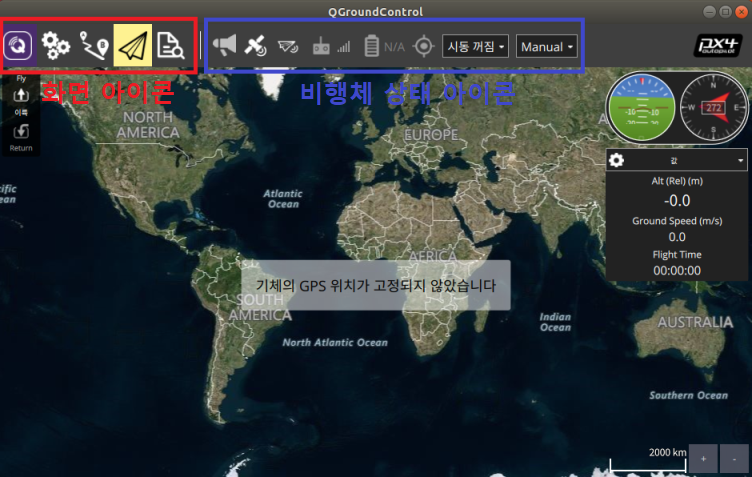This screenshot has width=752, height=477.
Task: Check GPS satellite status icon
Action: (256, 46)
